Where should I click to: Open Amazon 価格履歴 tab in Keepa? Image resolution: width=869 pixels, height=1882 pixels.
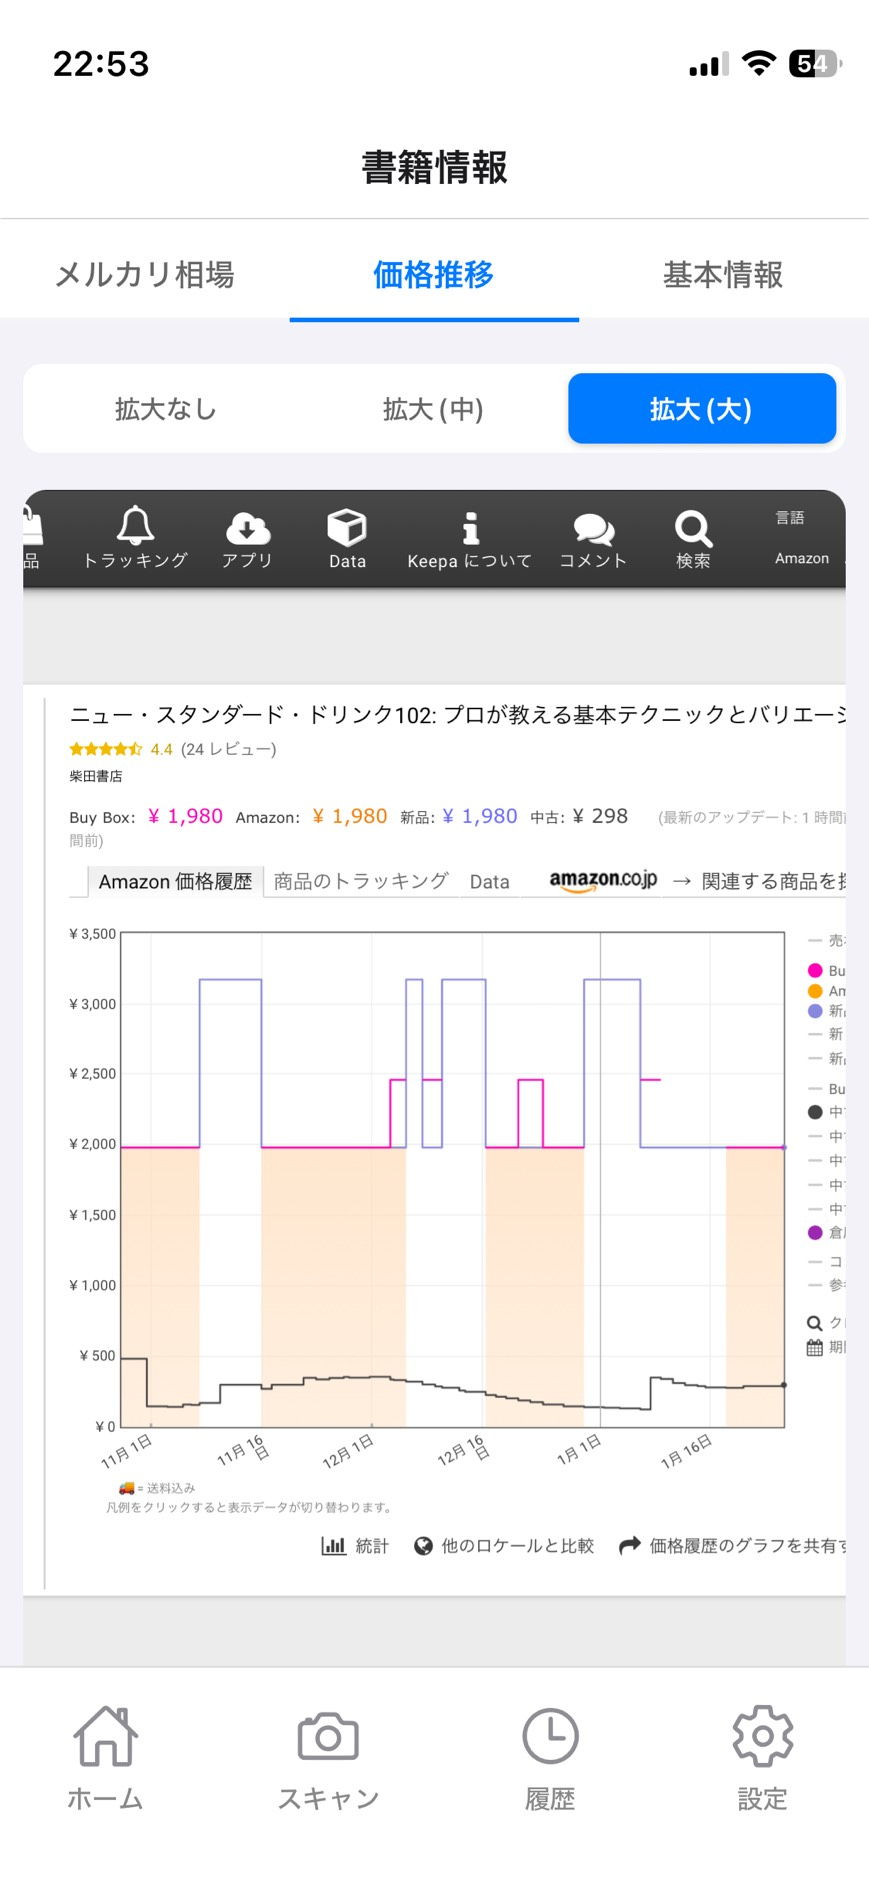[175, 881]
